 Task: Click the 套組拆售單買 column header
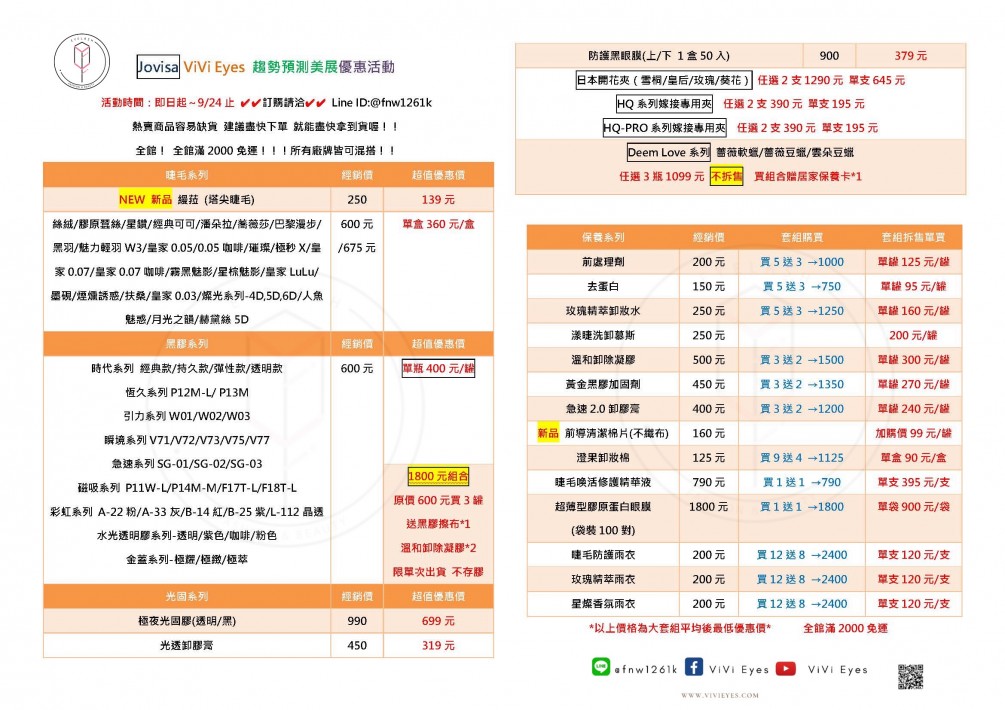[913, 237]
